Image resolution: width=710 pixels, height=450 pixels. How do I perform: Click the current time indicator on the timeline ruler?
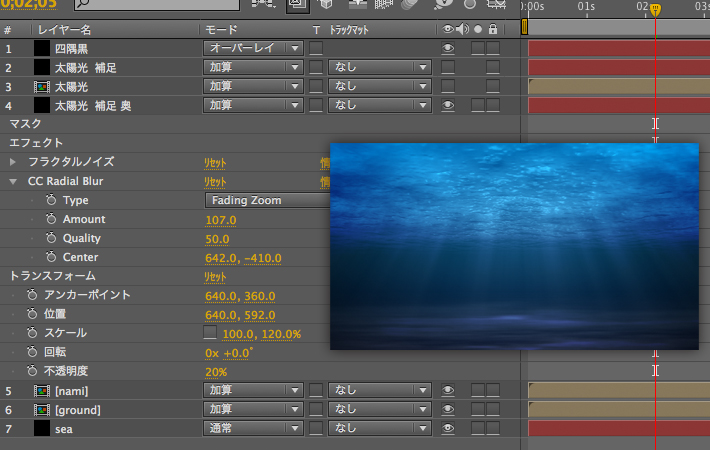[655, 11]
